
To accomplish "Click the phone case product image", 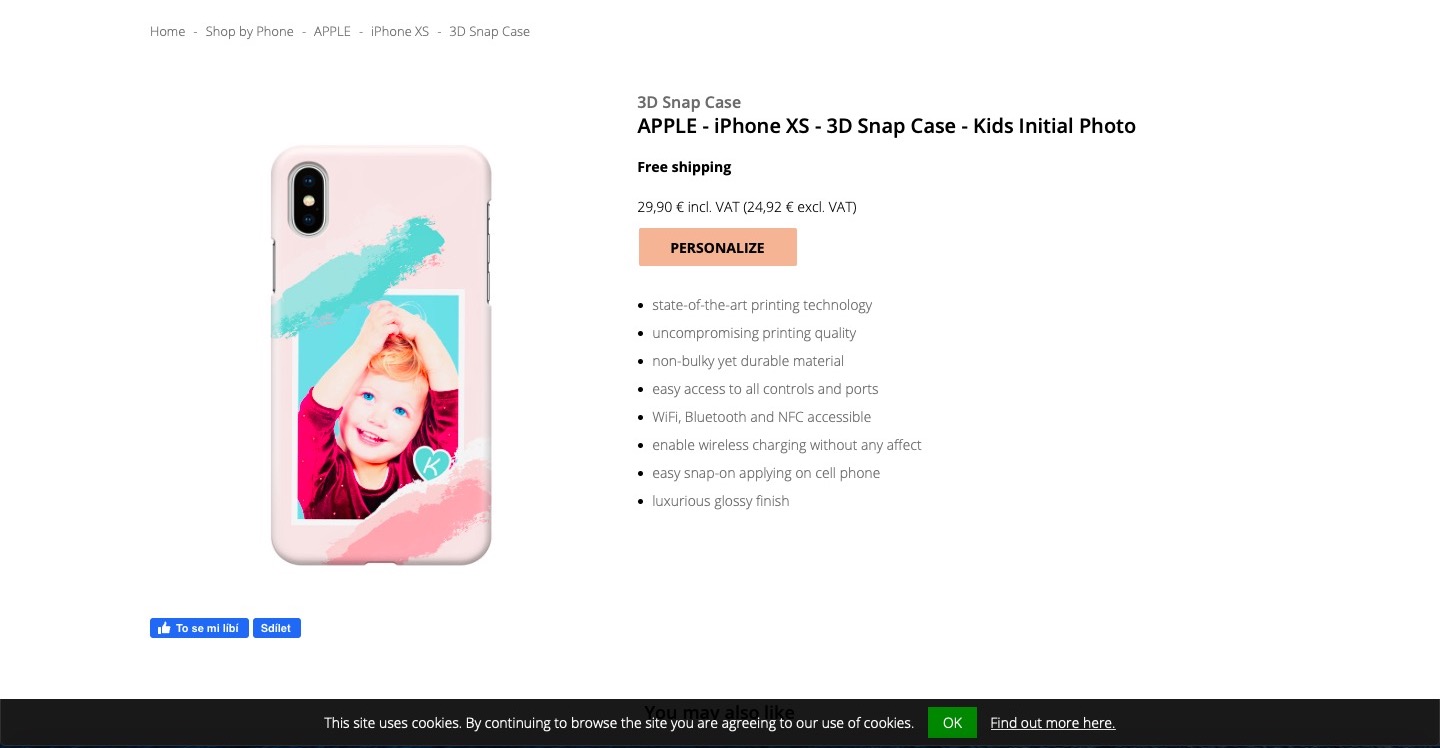I will pos(381,355).
